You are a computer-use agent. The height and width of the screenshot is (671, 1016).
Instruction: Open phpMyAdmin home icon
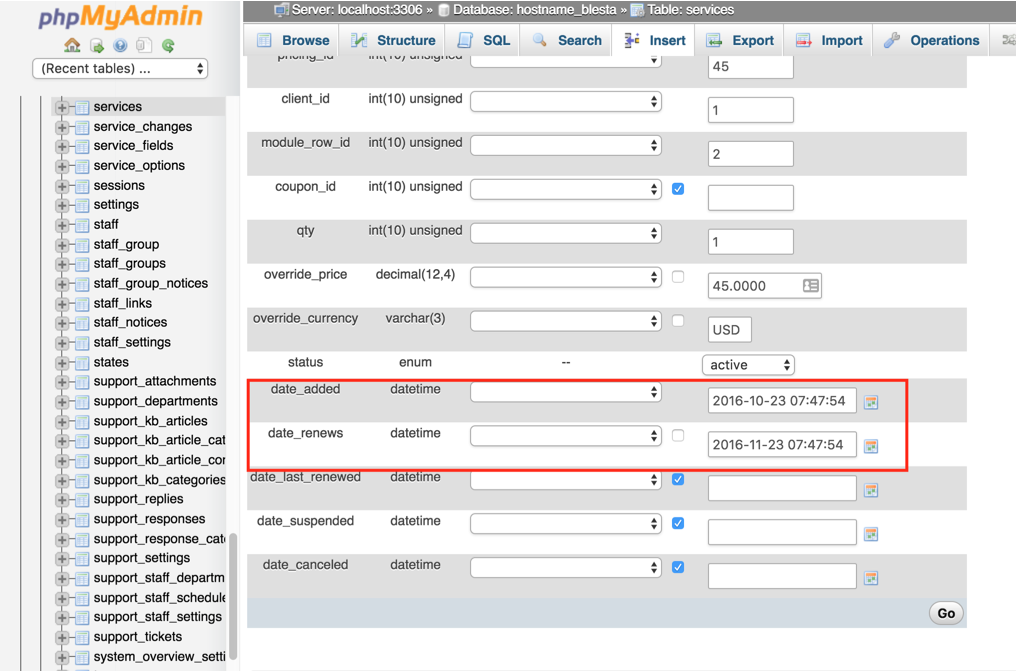72,45
